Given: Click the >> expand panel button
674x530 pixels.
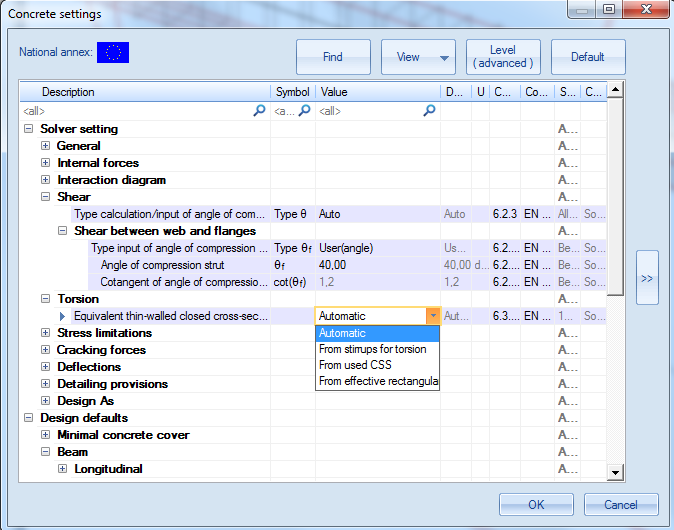Looking at the screenshot, I should click(x=647, y=278).
